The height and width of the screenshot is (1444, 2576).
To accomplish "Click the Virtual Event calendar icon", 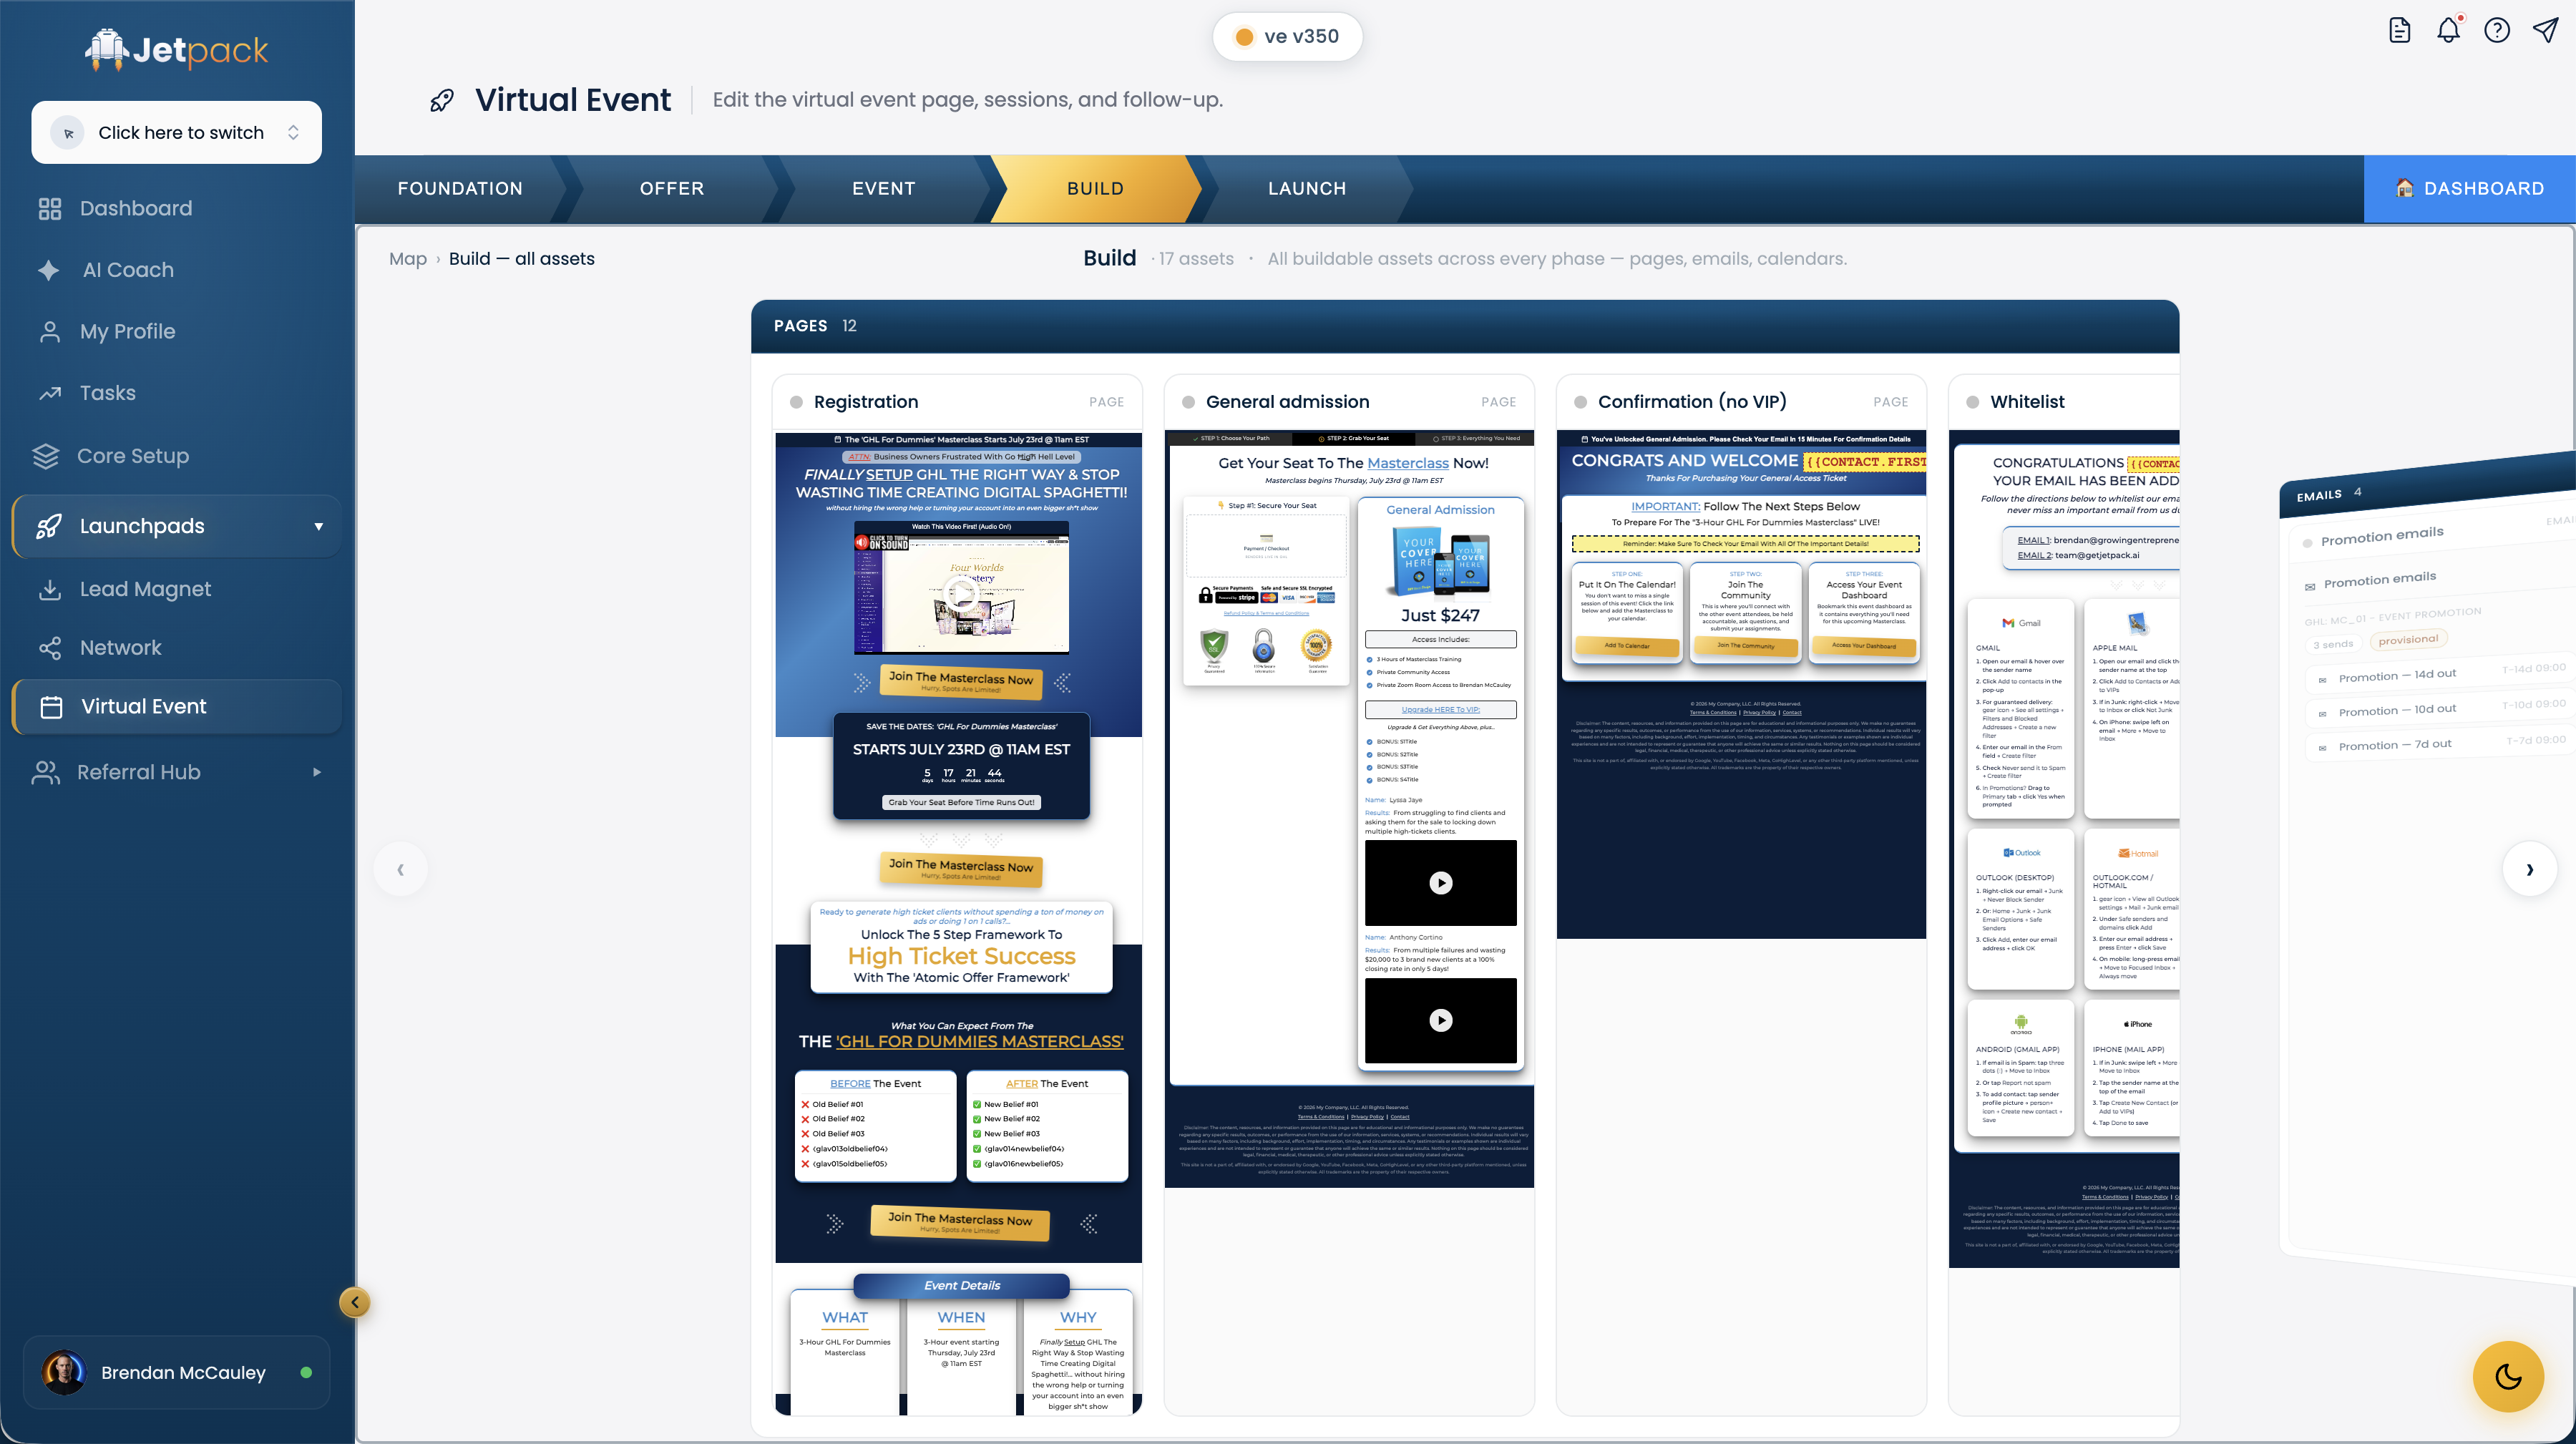I will [52, 707].
